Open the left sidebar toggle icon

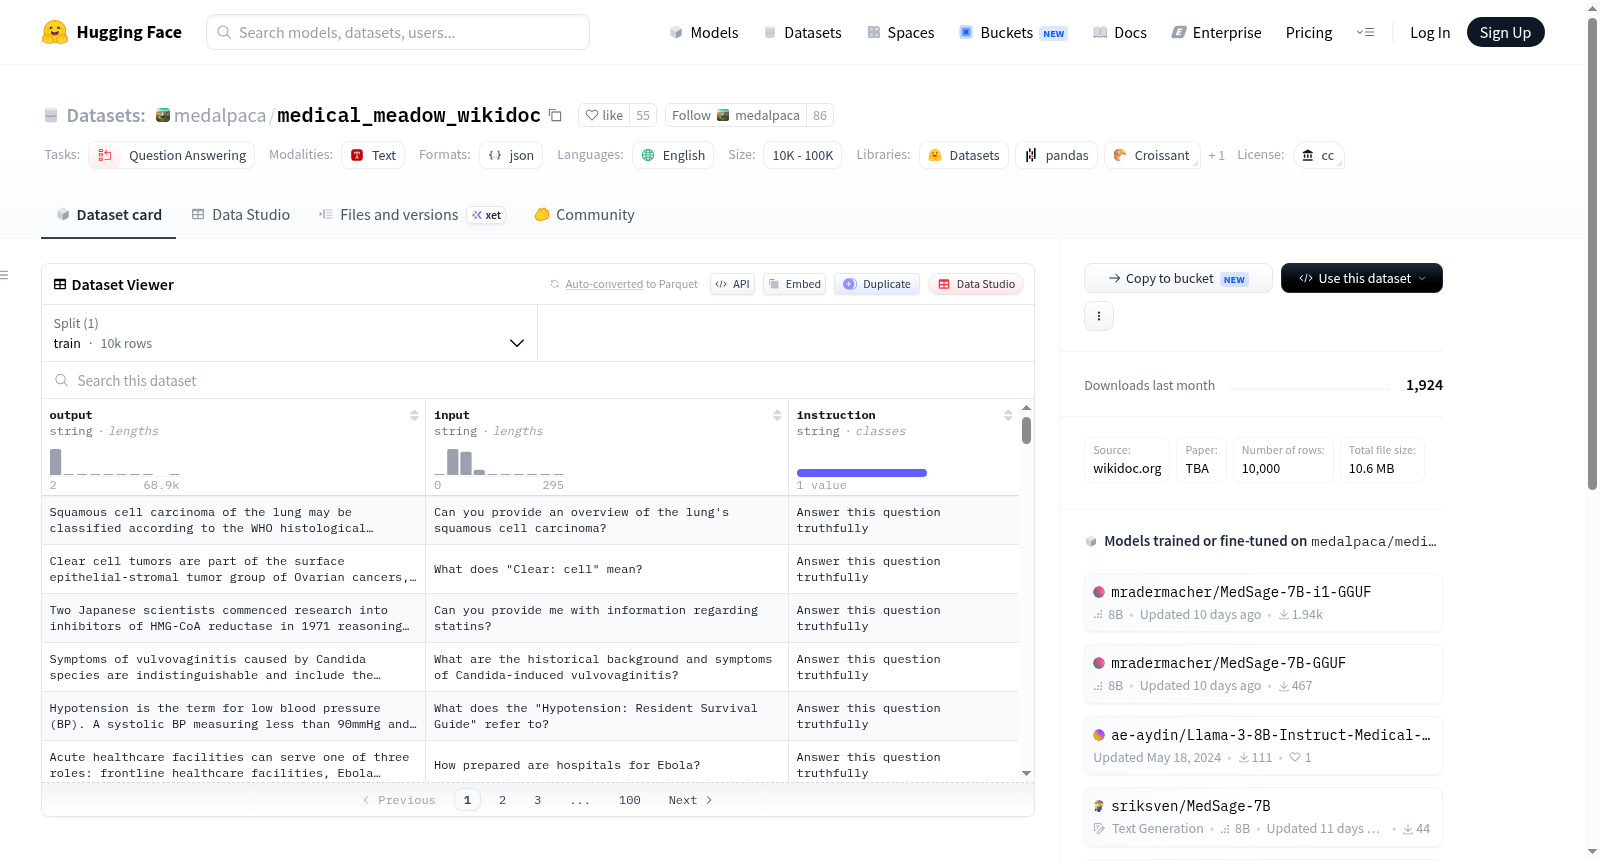pos(4,275)
